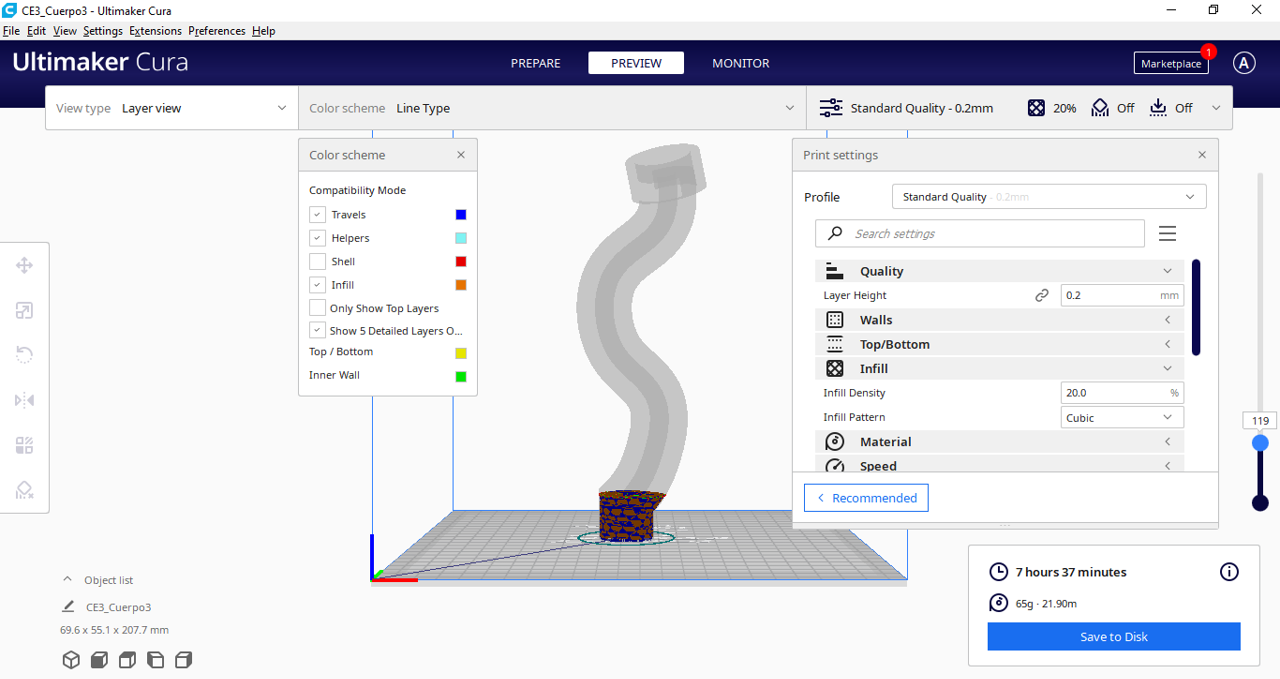This screenshot has width=1280, height=679.
Task: Click the Infill Density value field
Action: pos(1122,393)
